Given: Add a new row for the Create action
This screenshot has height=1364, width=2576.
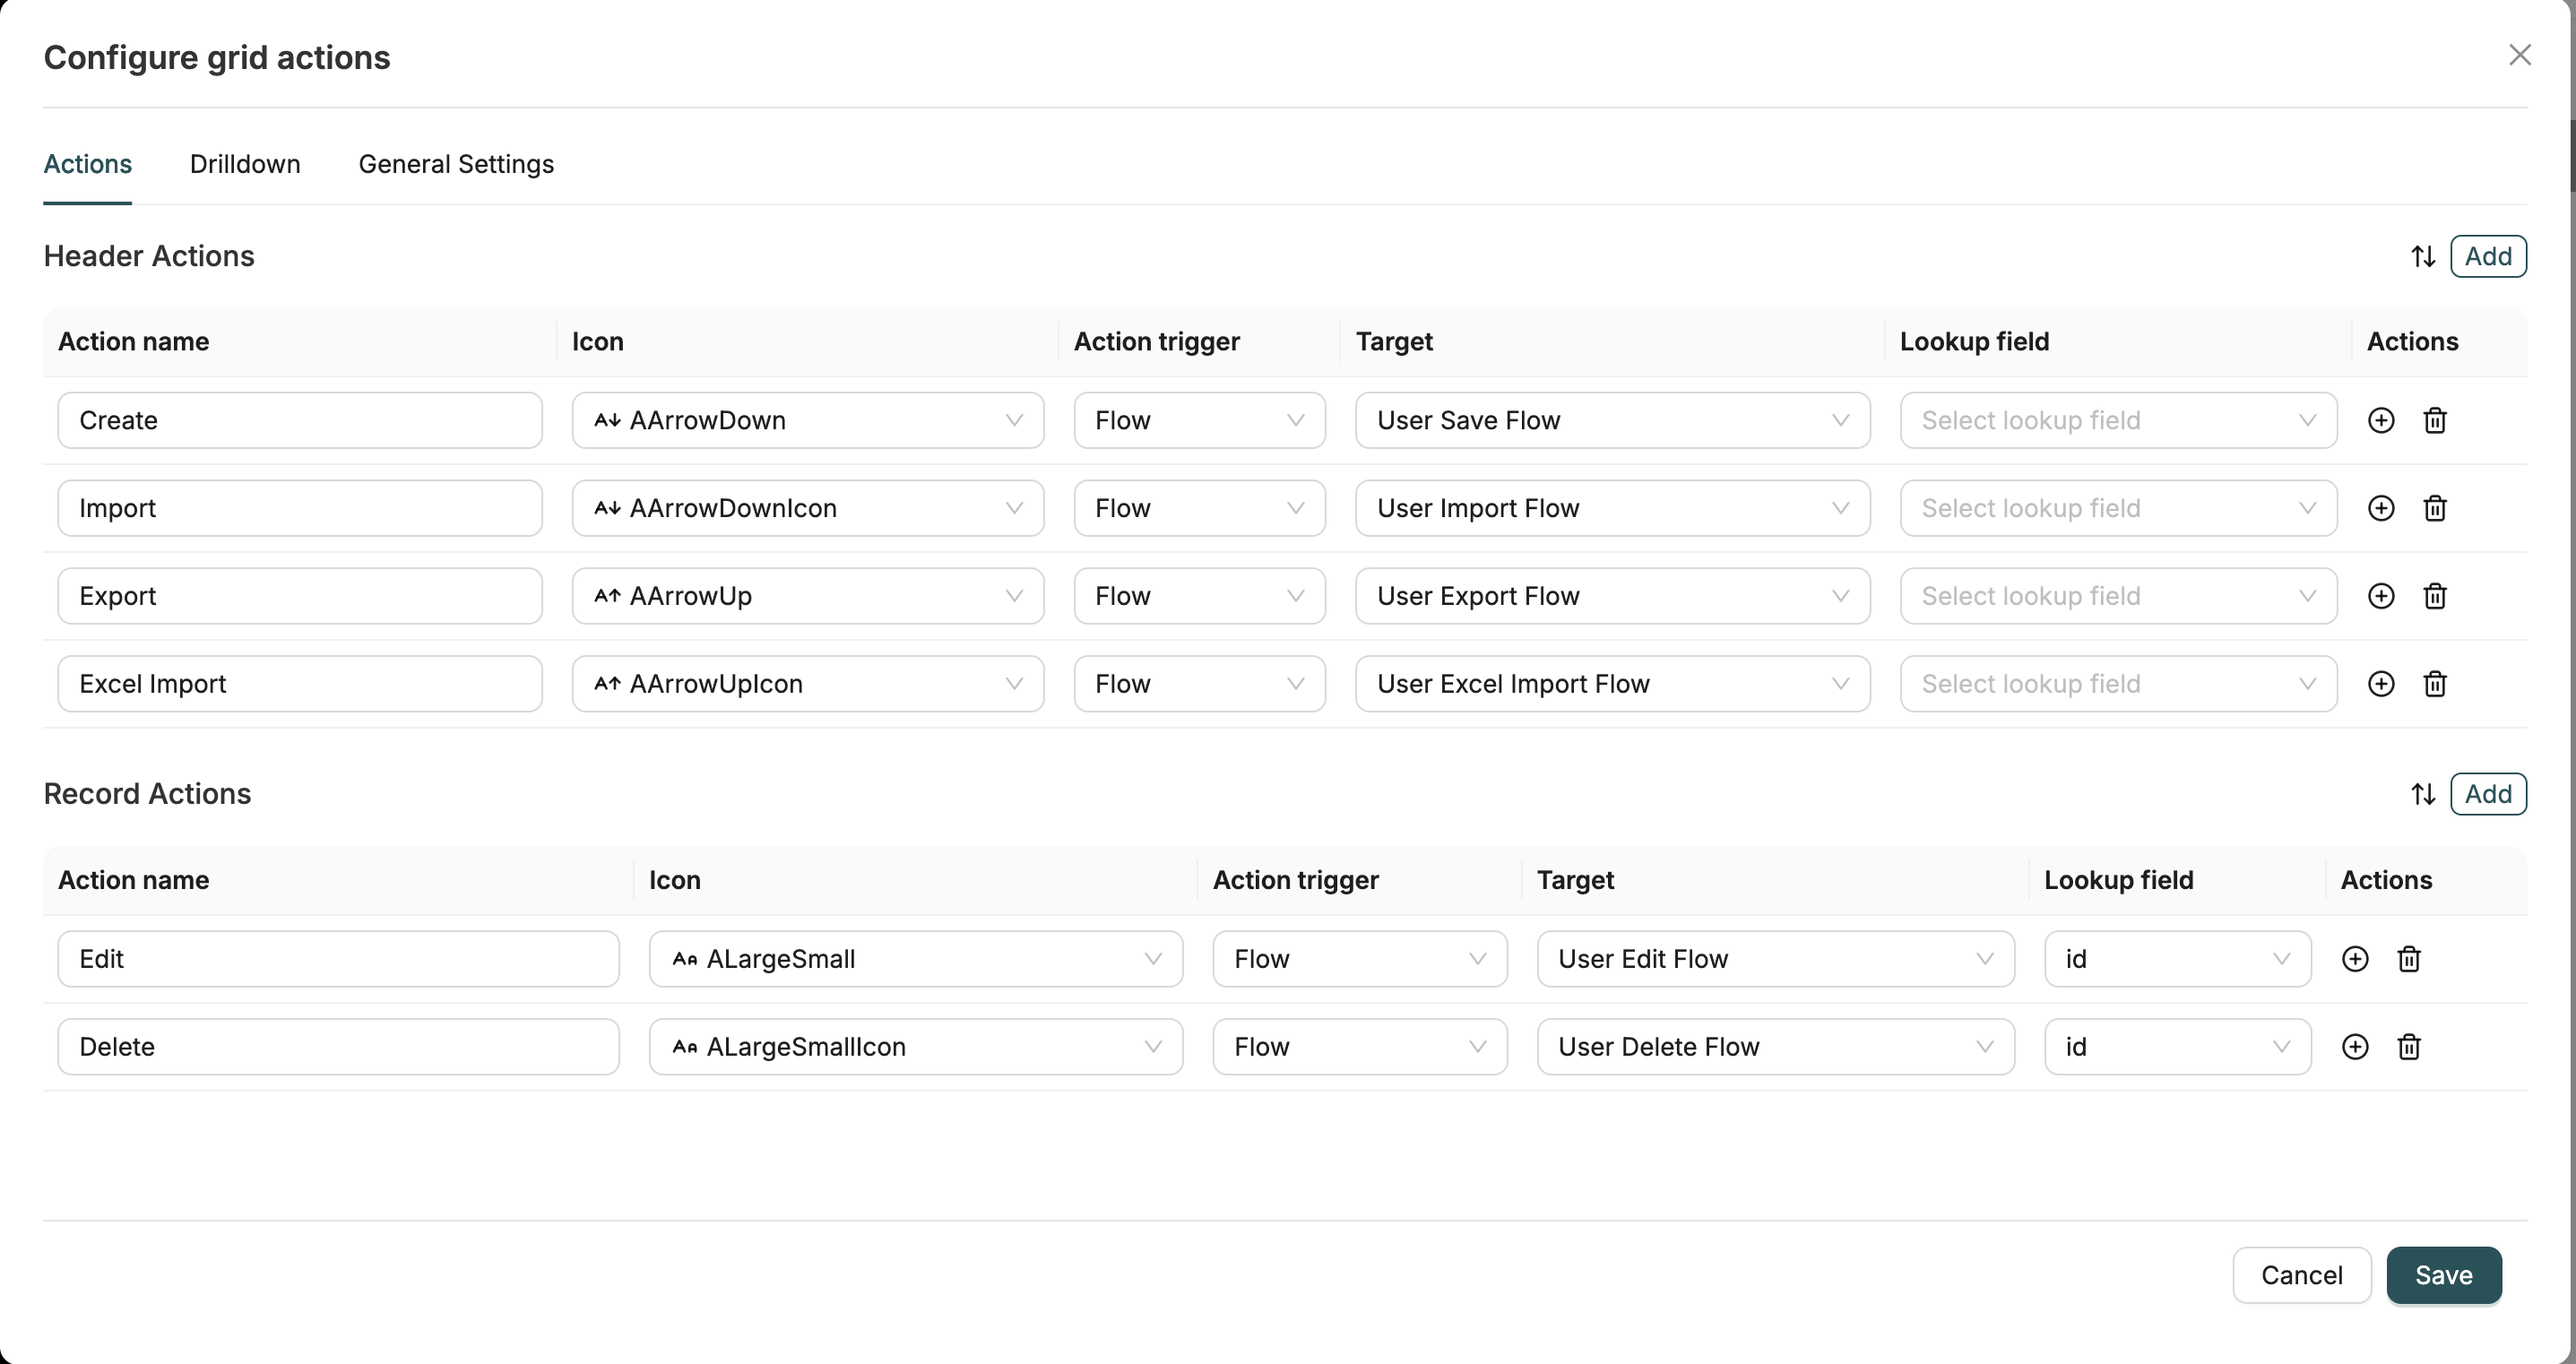Looking at the screenshot, I should 2381,420.
